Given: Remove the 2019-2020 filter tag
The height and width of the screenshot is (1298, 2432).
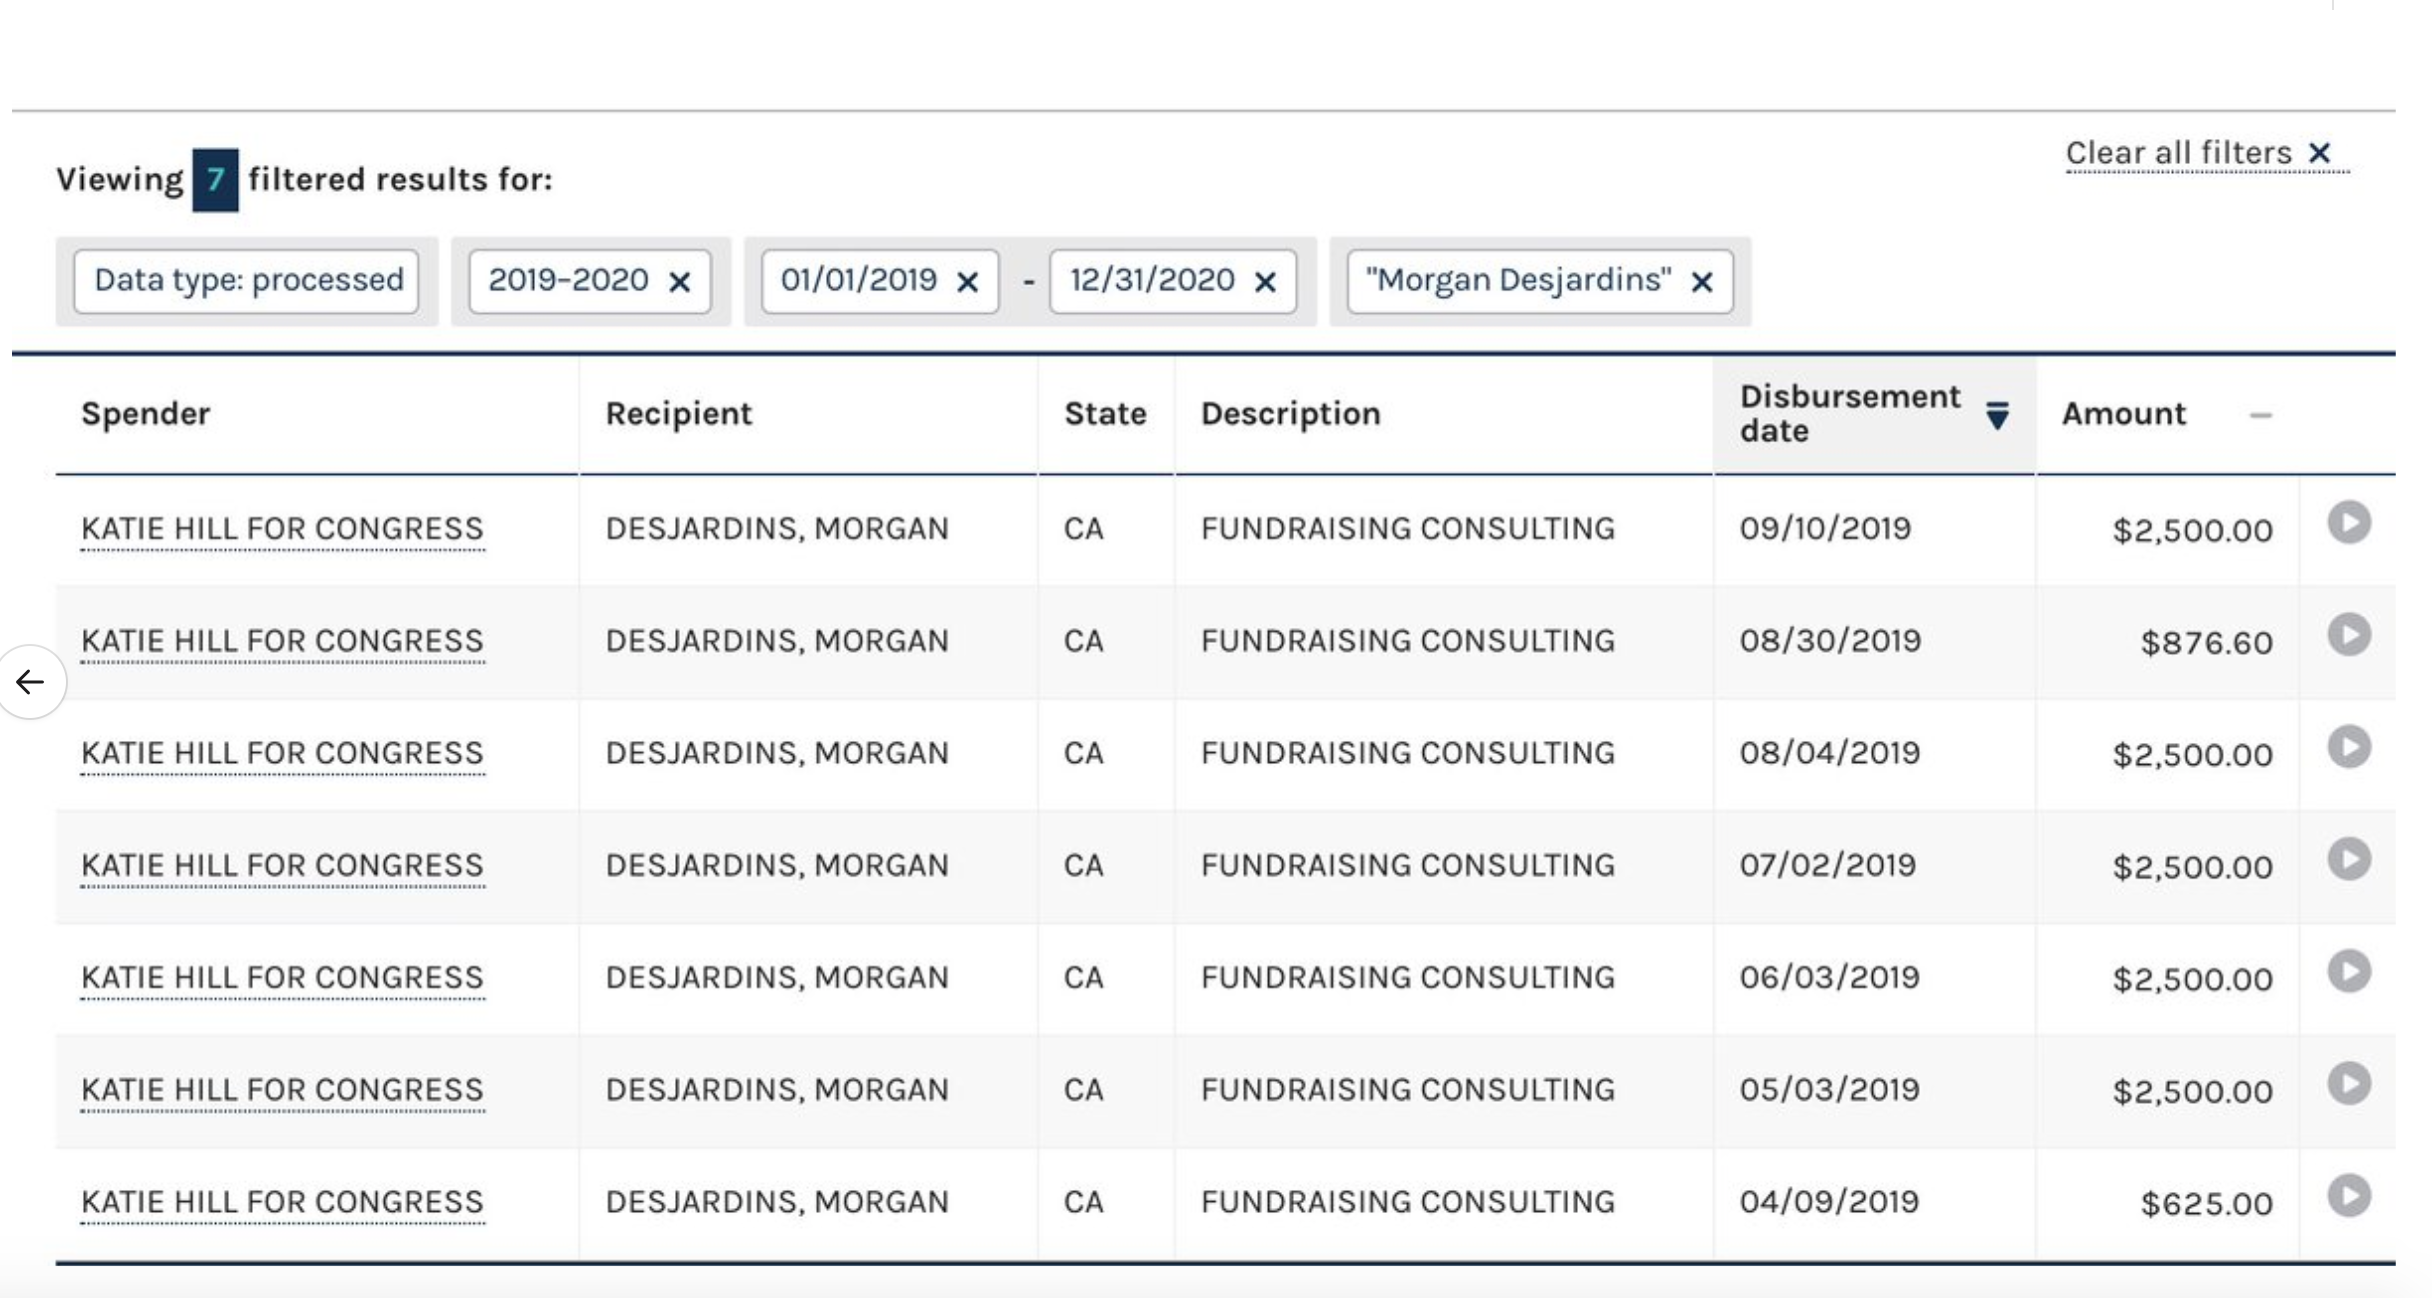Looking at the screenshot, I should pyautogui.click(x=680, y=282).
